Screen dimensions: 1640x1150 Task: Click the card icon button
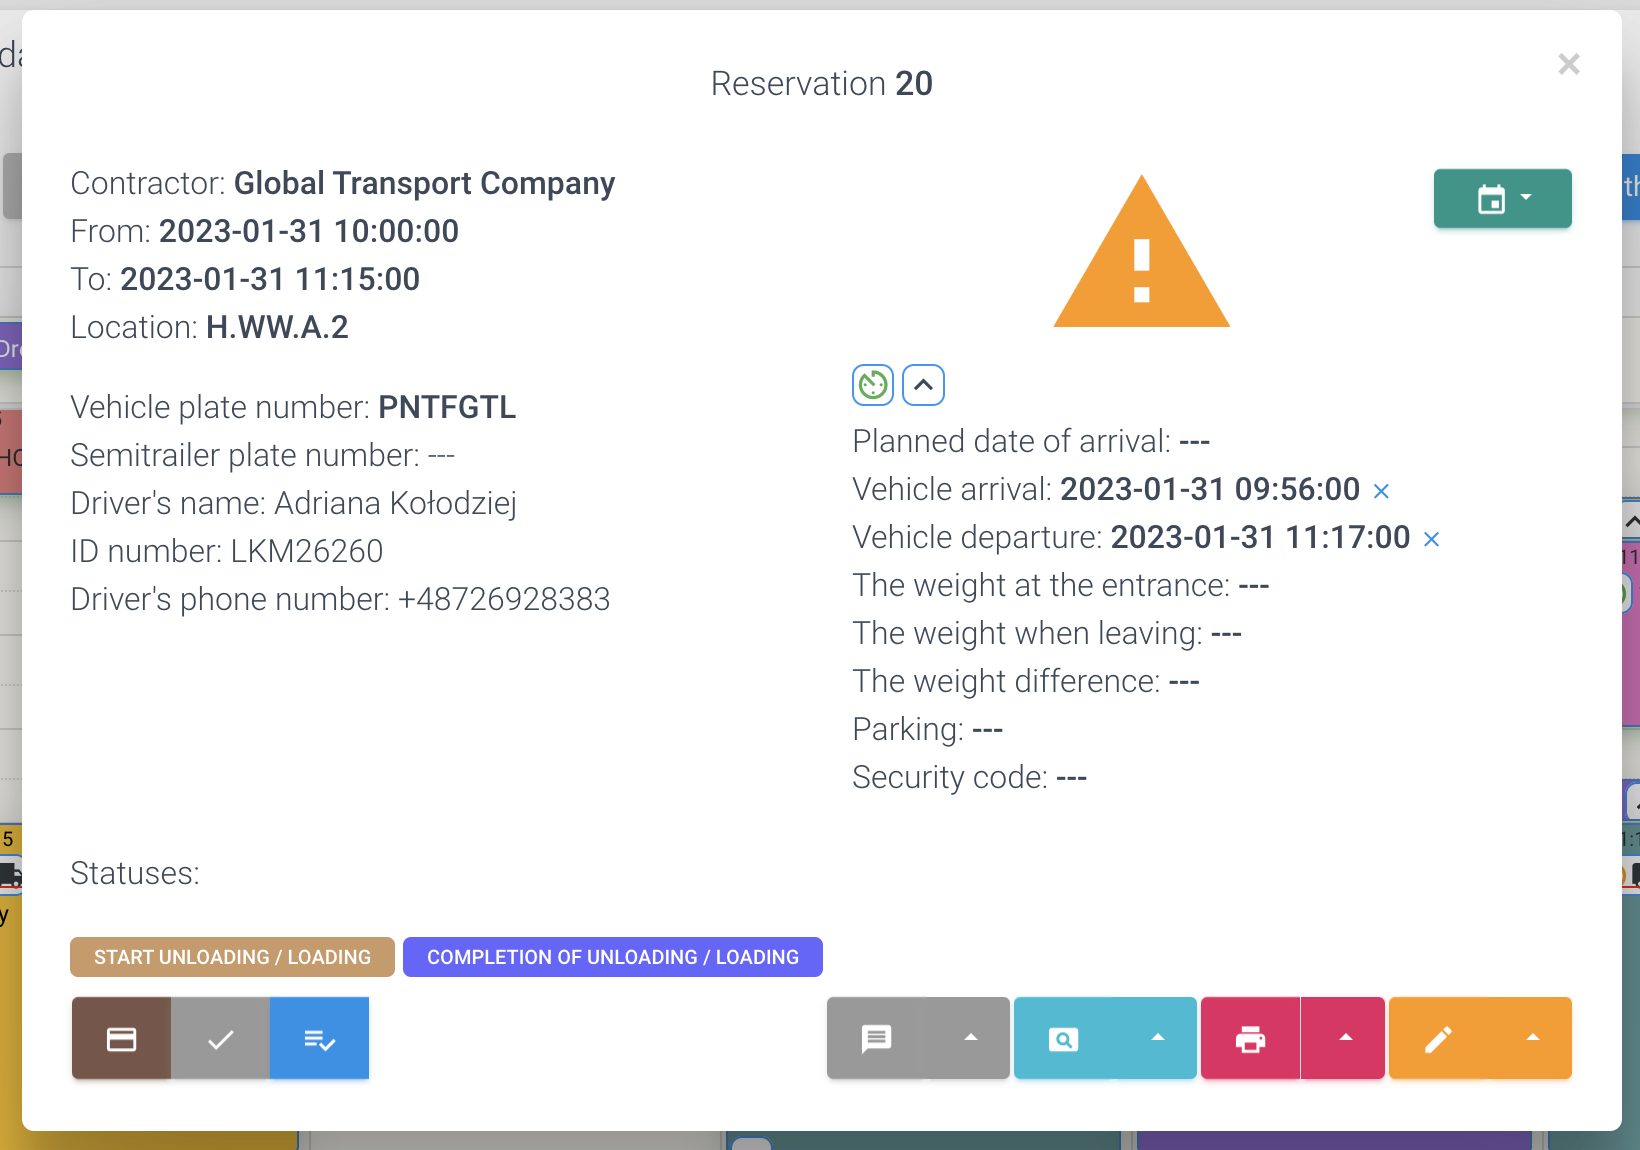(x=121, y=1039)
